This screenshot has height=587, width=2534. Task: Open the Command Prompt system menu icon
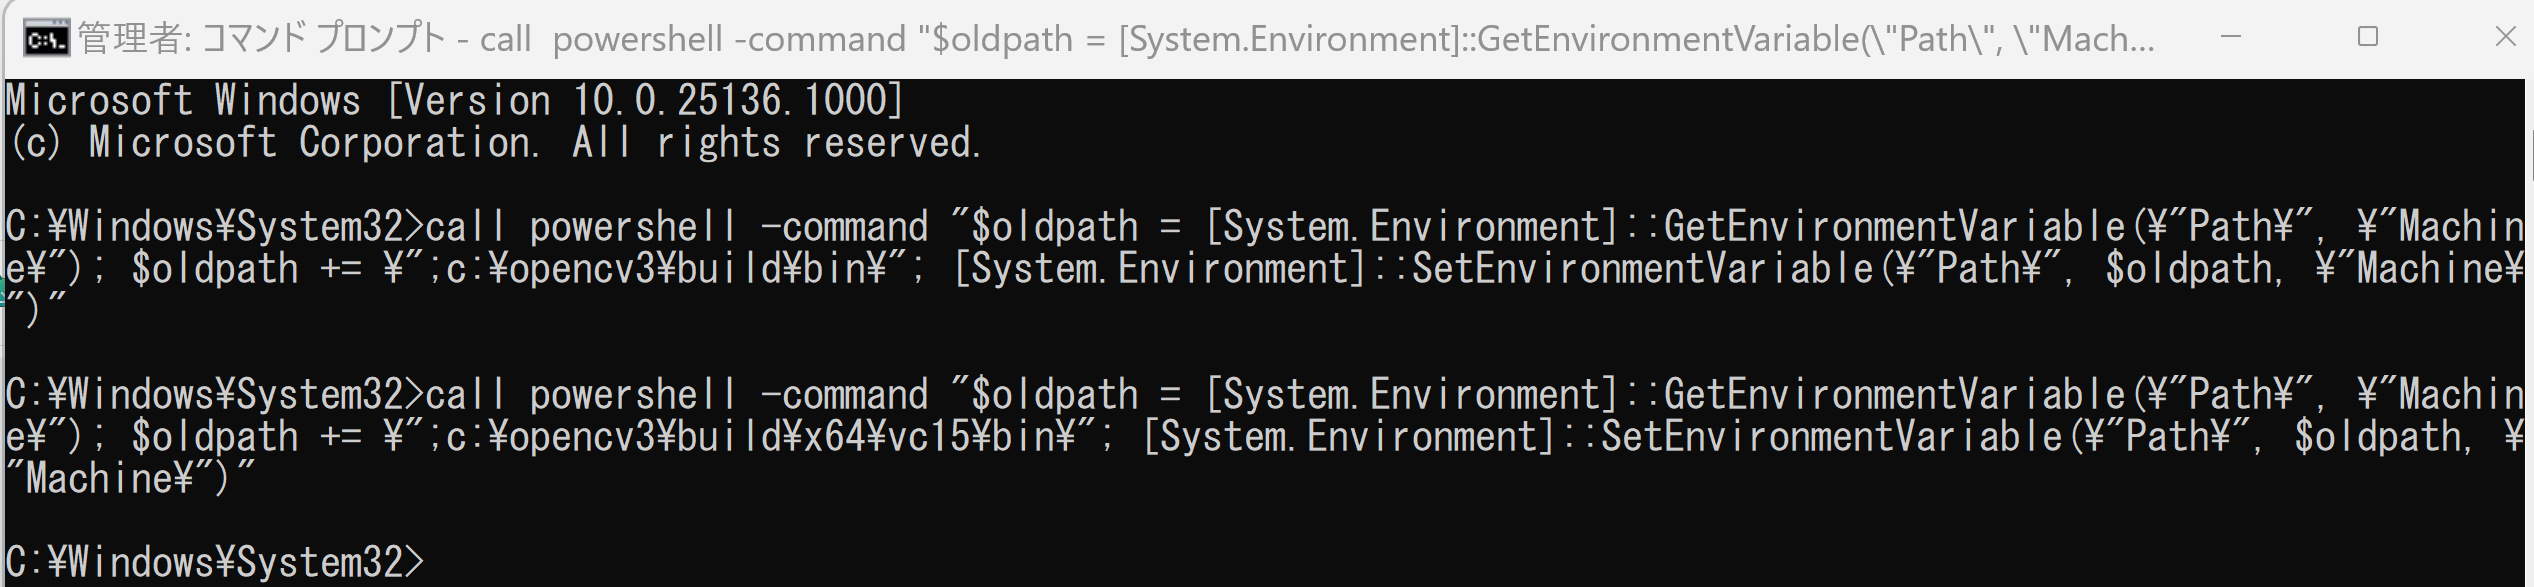(46, 39)
